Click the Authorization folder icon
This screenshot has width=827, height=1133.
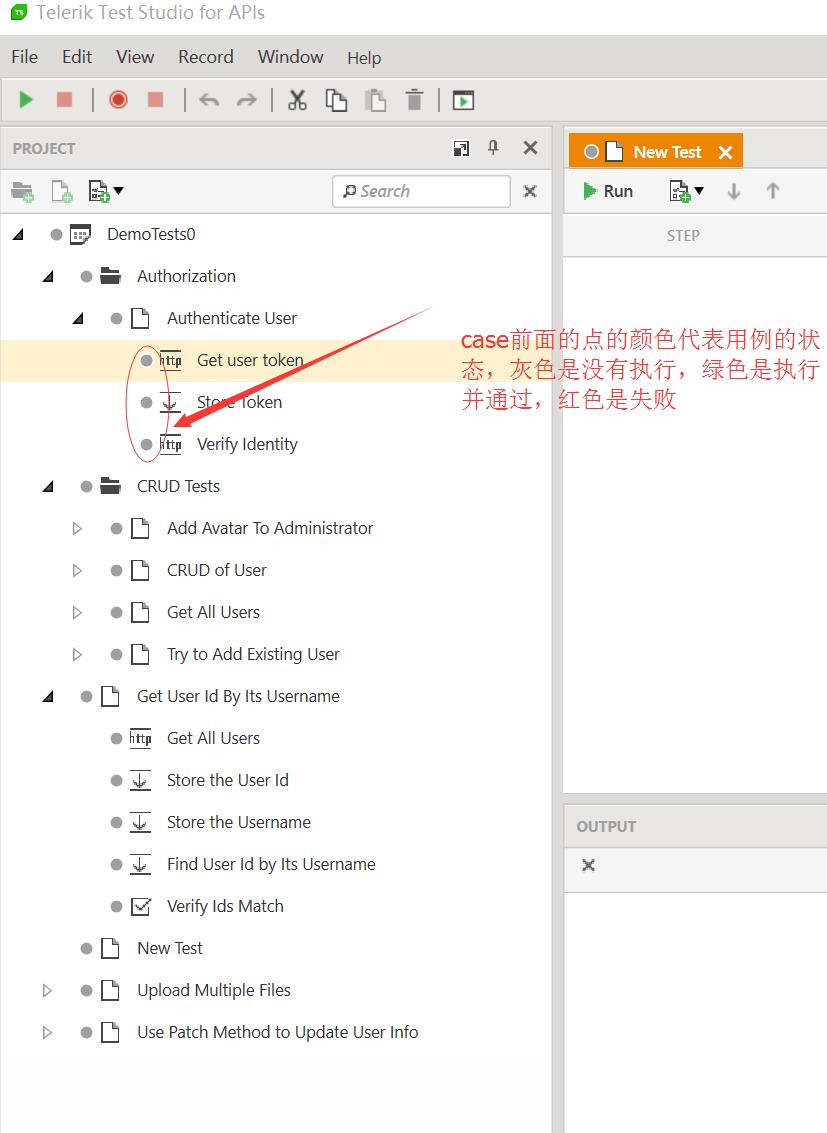tap(111, 276)
